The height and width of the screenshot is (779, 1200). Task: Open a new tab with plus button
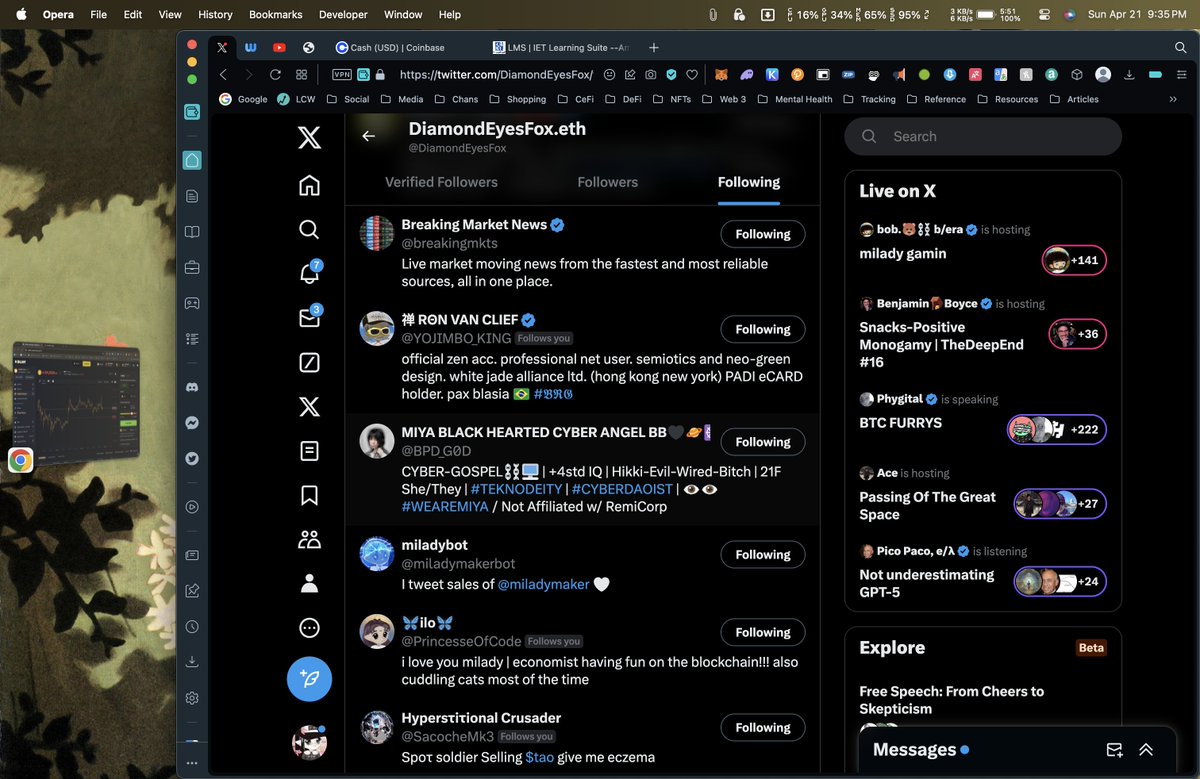(x=654, y=47)
